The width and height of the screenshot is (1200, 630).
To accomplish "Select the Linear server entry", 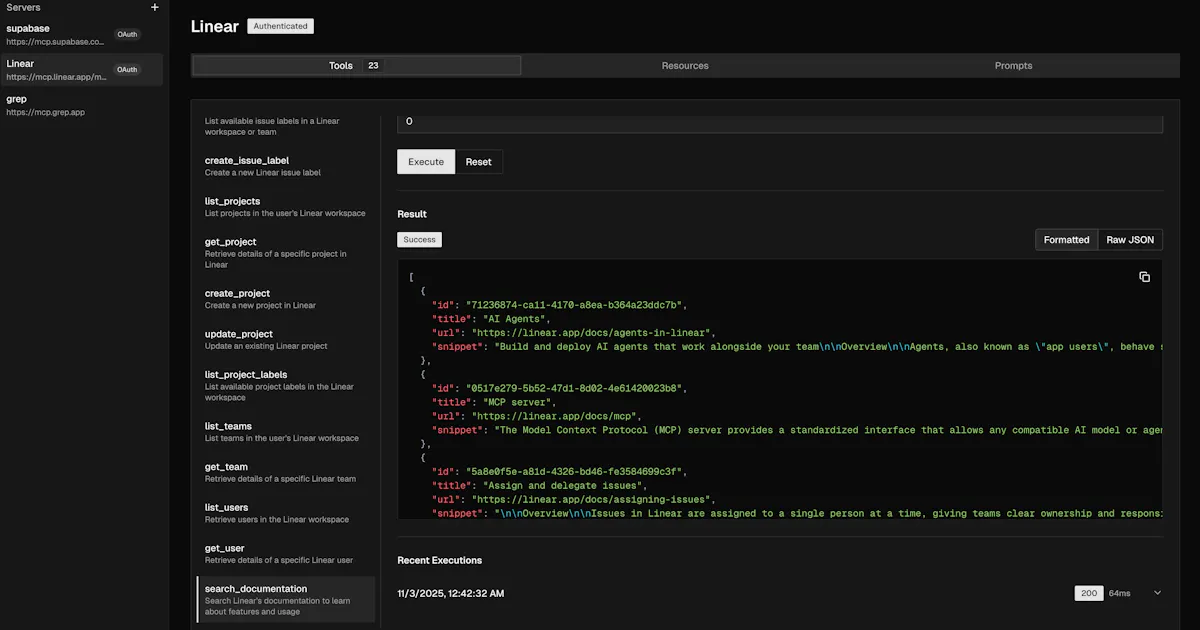I will [x=81, y=69].
